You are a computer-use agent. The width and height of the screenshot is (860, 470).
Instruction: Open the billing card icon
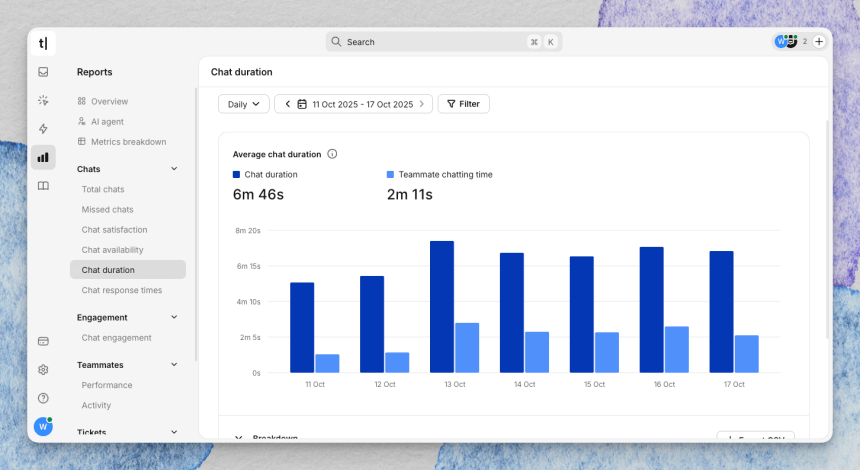[43, 341]
